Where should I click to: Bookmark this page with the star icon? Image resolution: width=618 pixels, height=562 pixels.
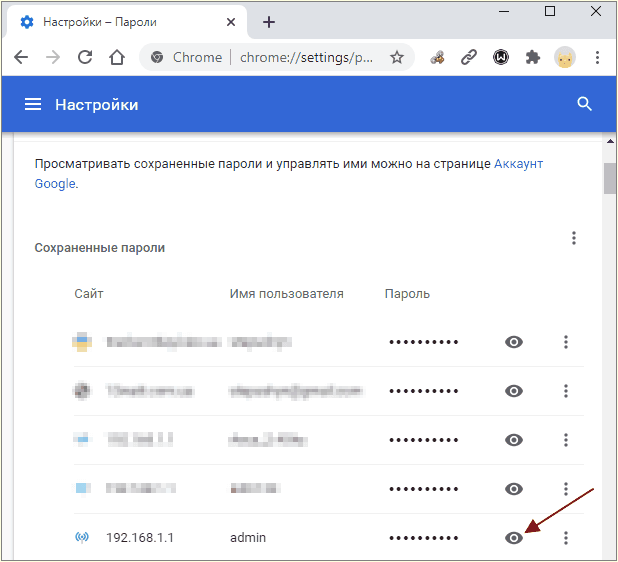pos(396,58)
